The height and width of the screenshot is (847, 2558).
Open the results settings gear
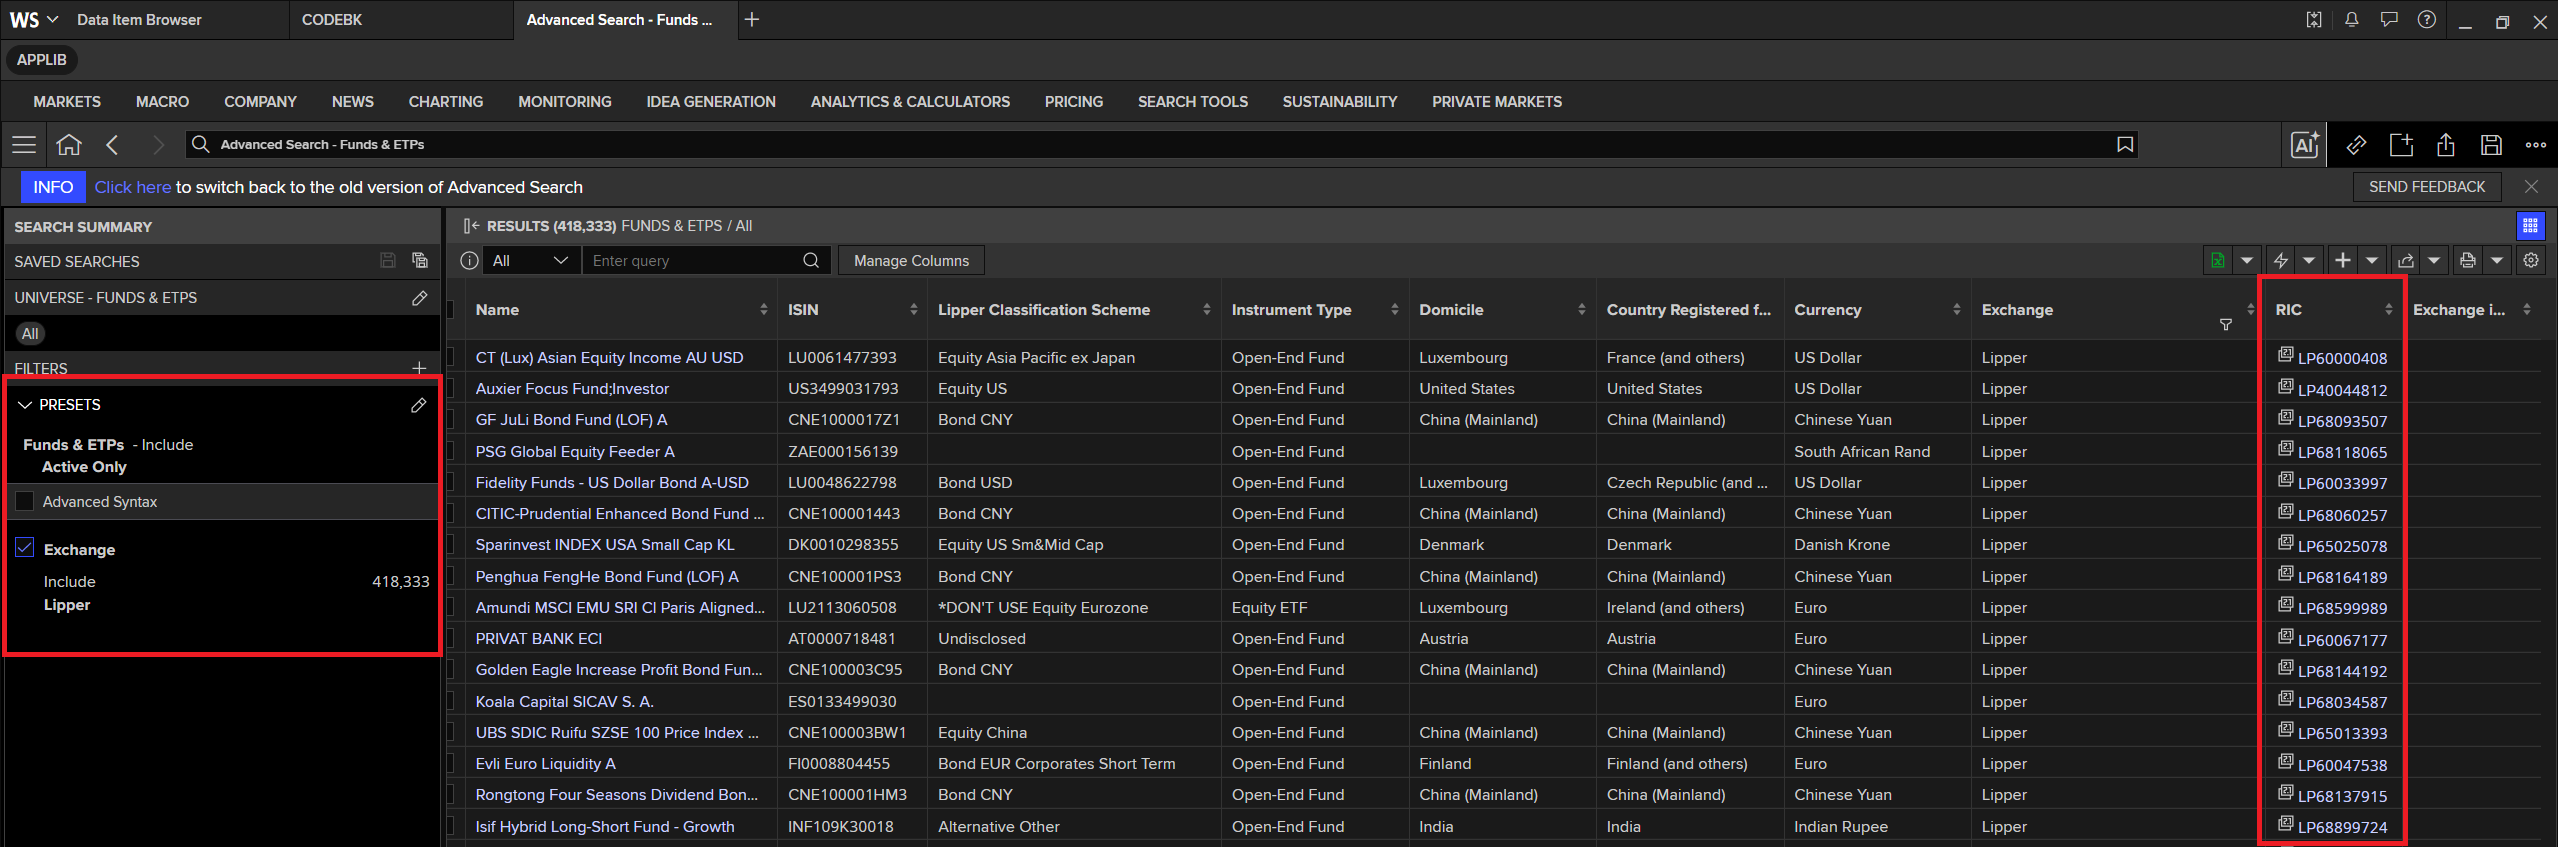click(x=2531, y=261)
